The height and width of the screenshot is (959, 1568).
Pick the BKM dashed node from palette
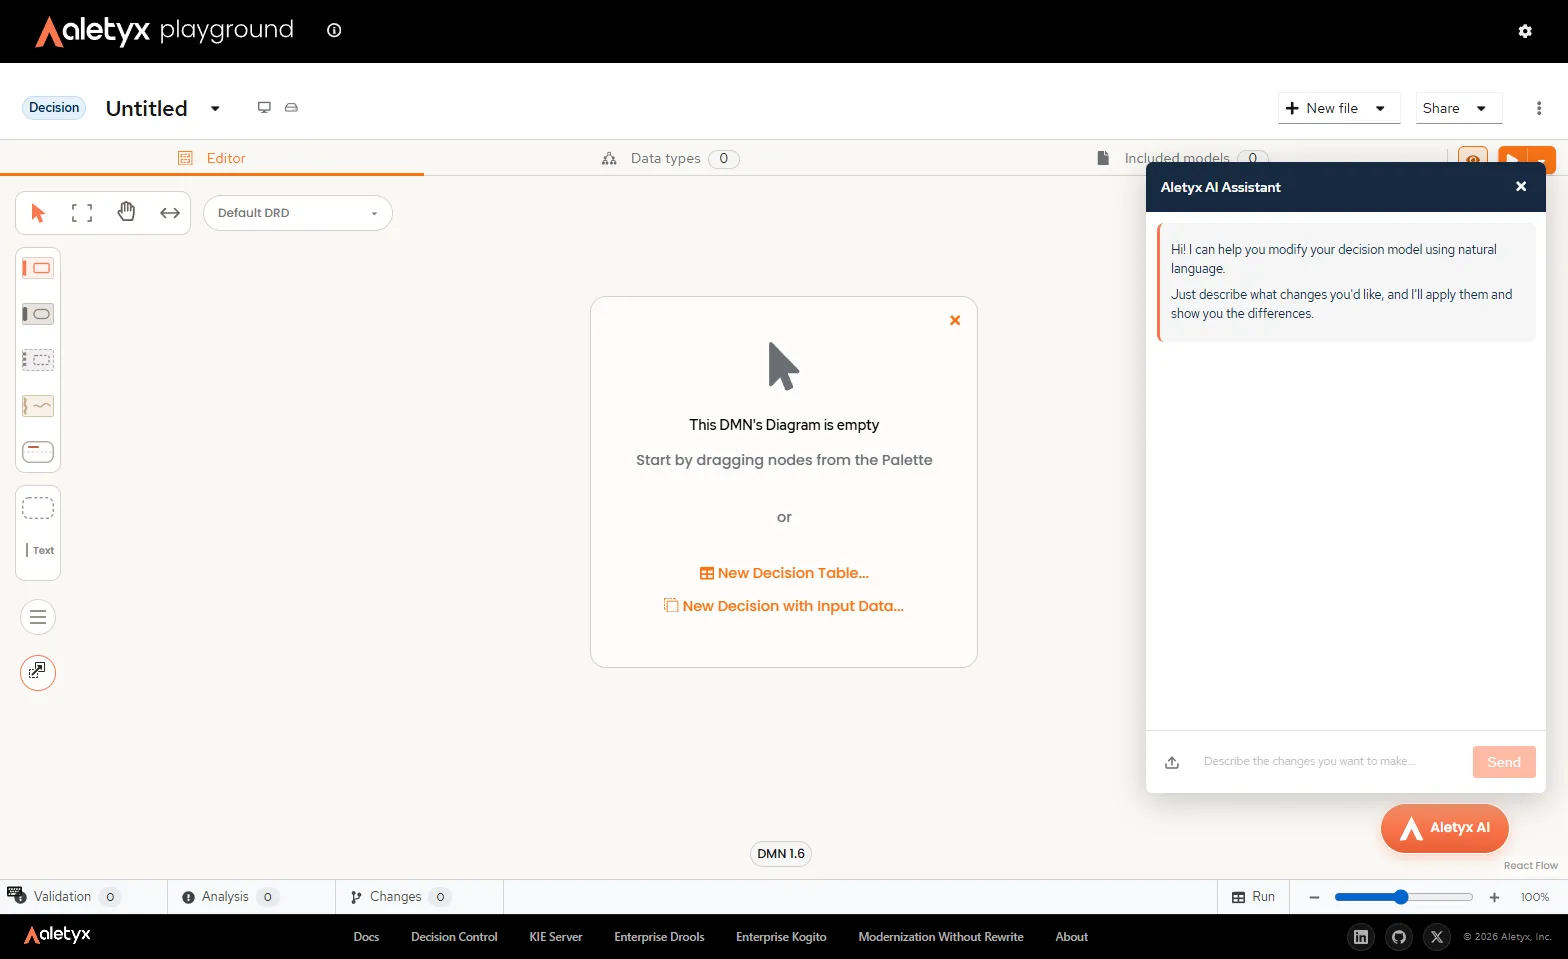click(38, 360)
